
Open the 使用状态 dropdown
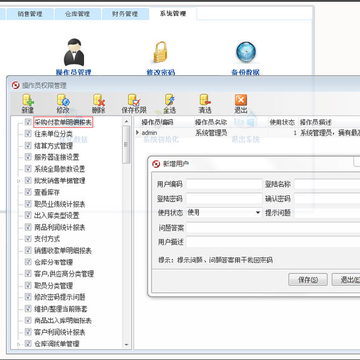pyautogui.click(x=258, y=213)
